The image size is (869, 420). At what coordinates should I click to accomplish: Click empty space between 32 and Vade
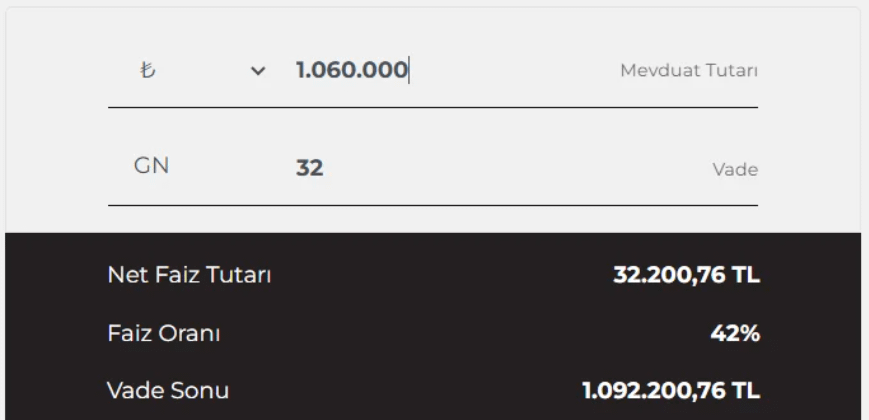tap(510, 168)
